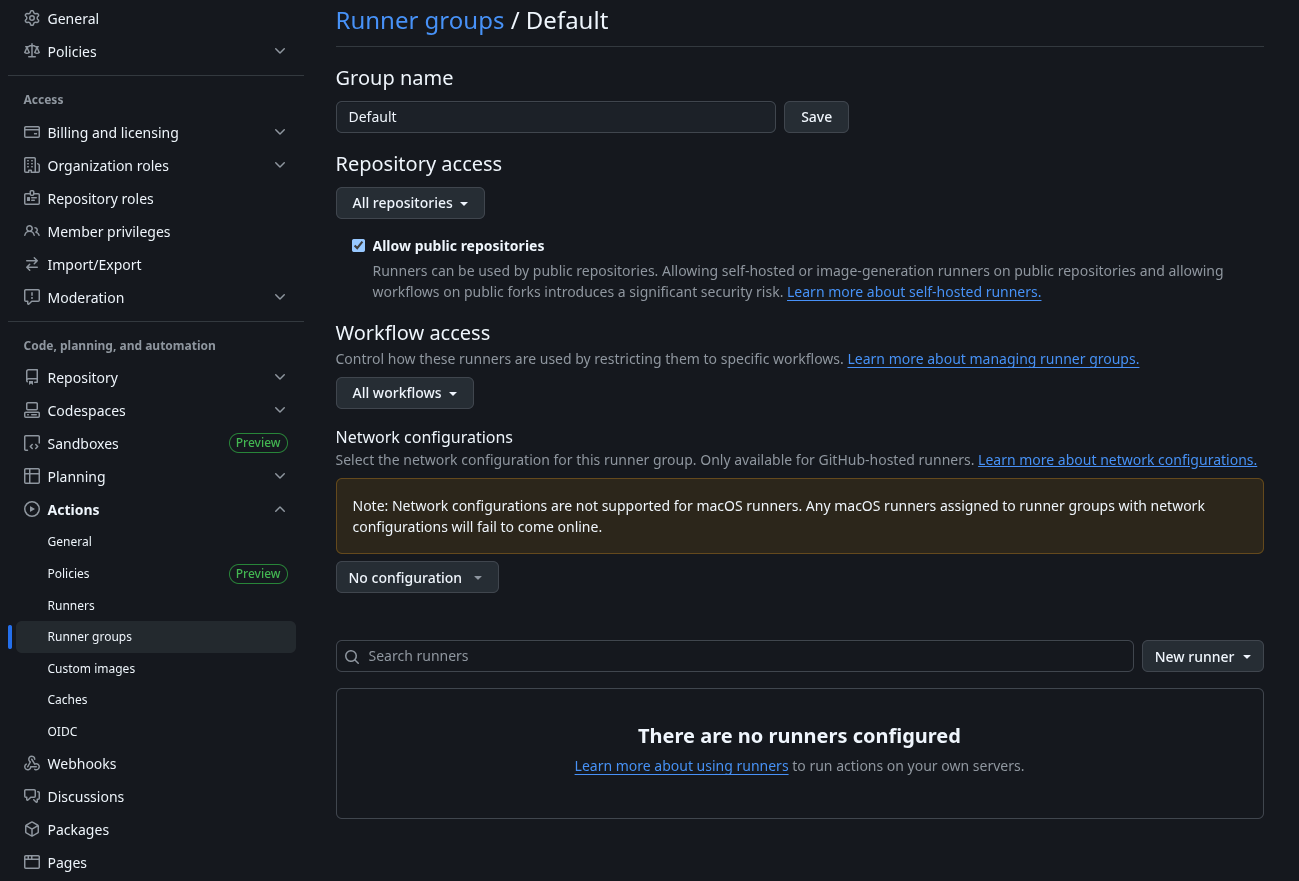Viewport: 1299px width, 881px height.
Task: Click the Packages box icon
Action: click(32, 830)
